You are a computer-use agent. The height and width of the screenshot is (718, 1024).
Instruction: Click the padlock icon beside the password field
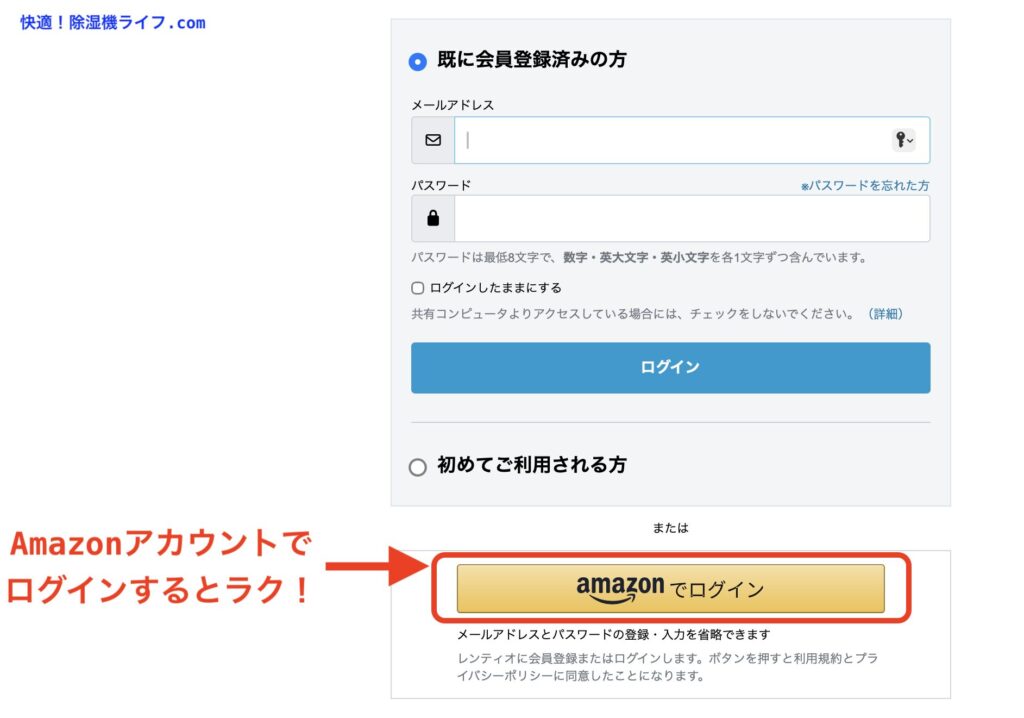coord(433,218)
